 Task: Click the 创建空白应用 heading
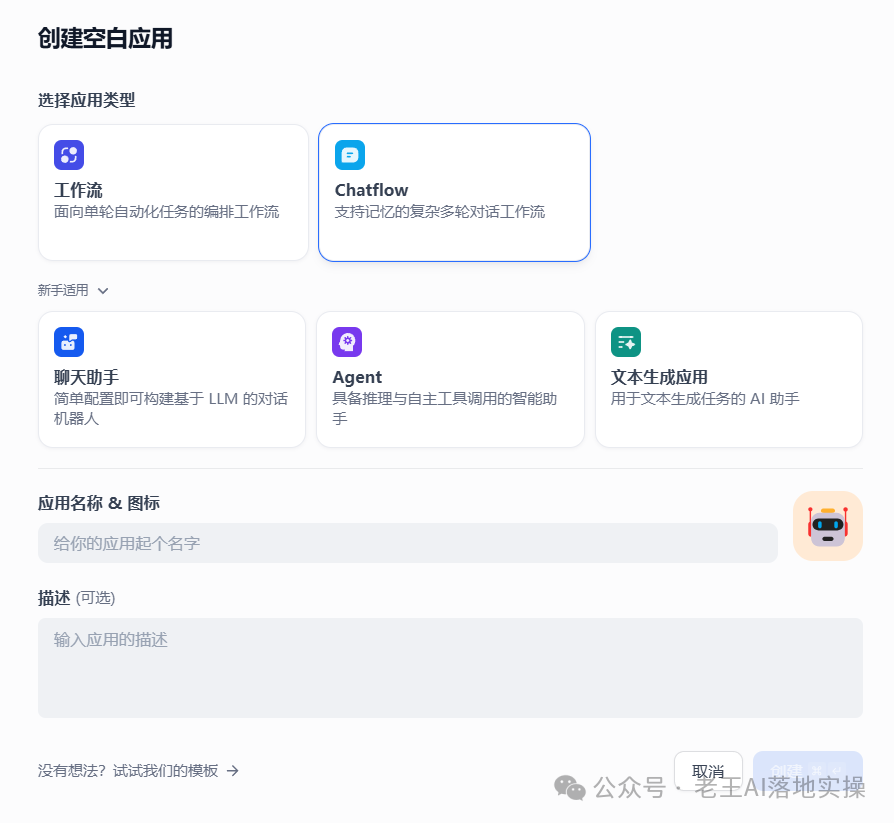[105, 38]
